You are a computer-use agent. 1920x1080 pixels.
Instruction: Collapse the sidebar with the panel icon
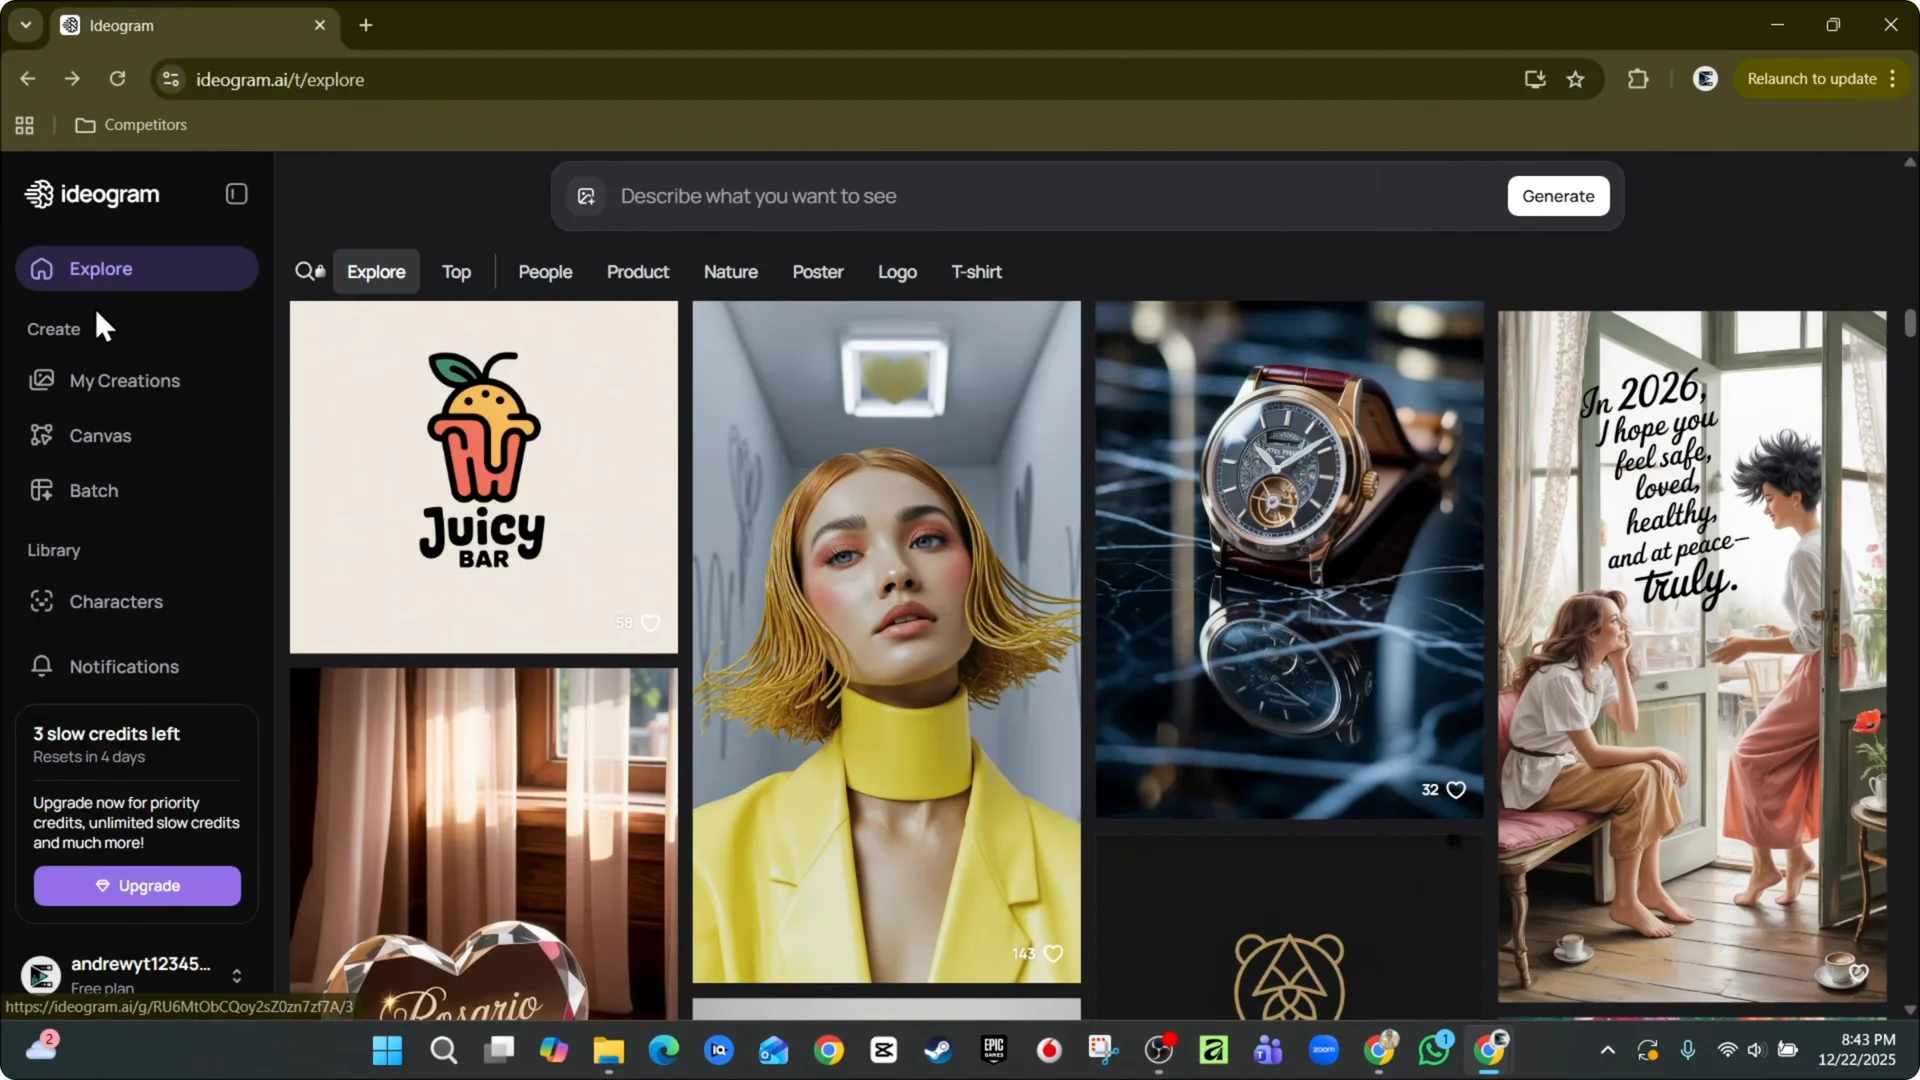coord(236,193)
